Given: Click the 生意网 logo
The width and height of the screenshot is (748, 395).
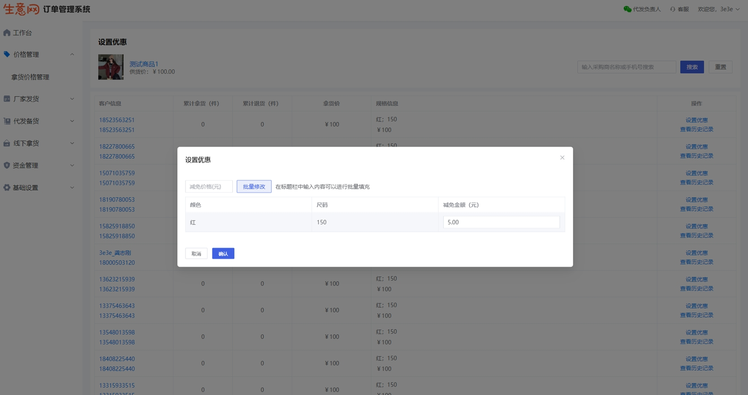Looking at the screenshot, I should tap(21, 9).
